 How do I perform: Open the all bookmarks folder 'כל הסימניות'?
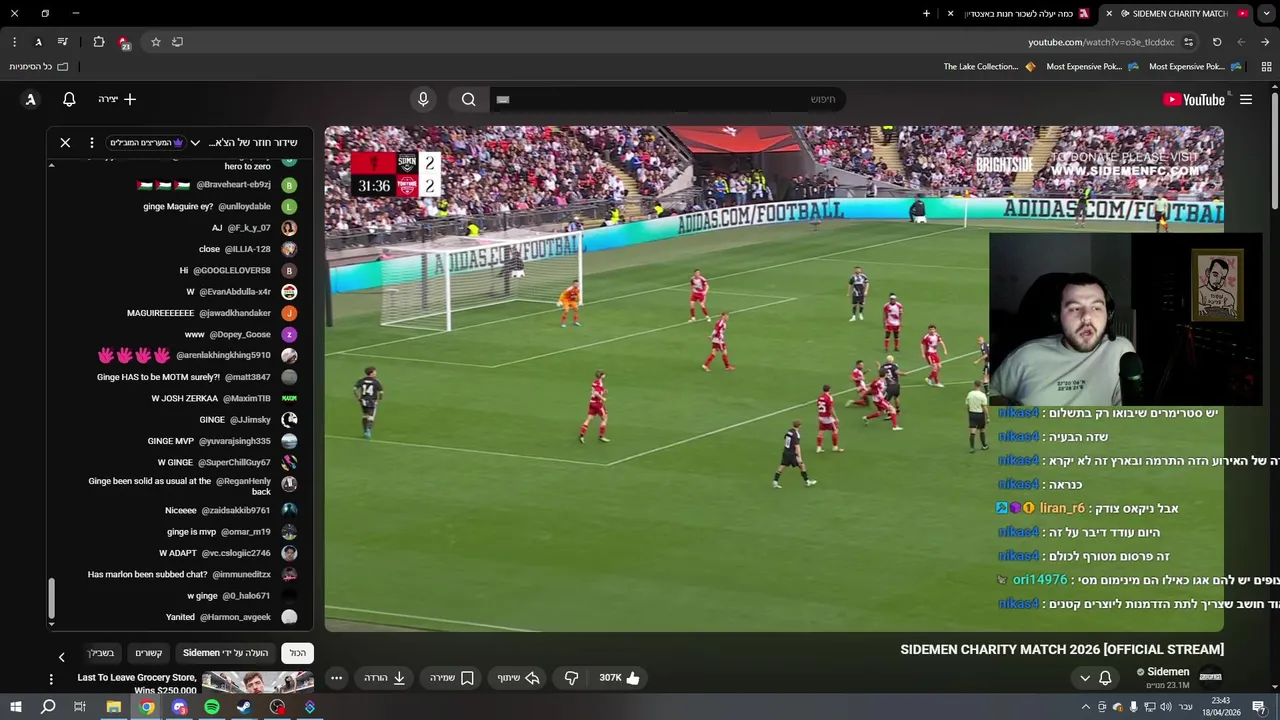click(x=38, y=67)
